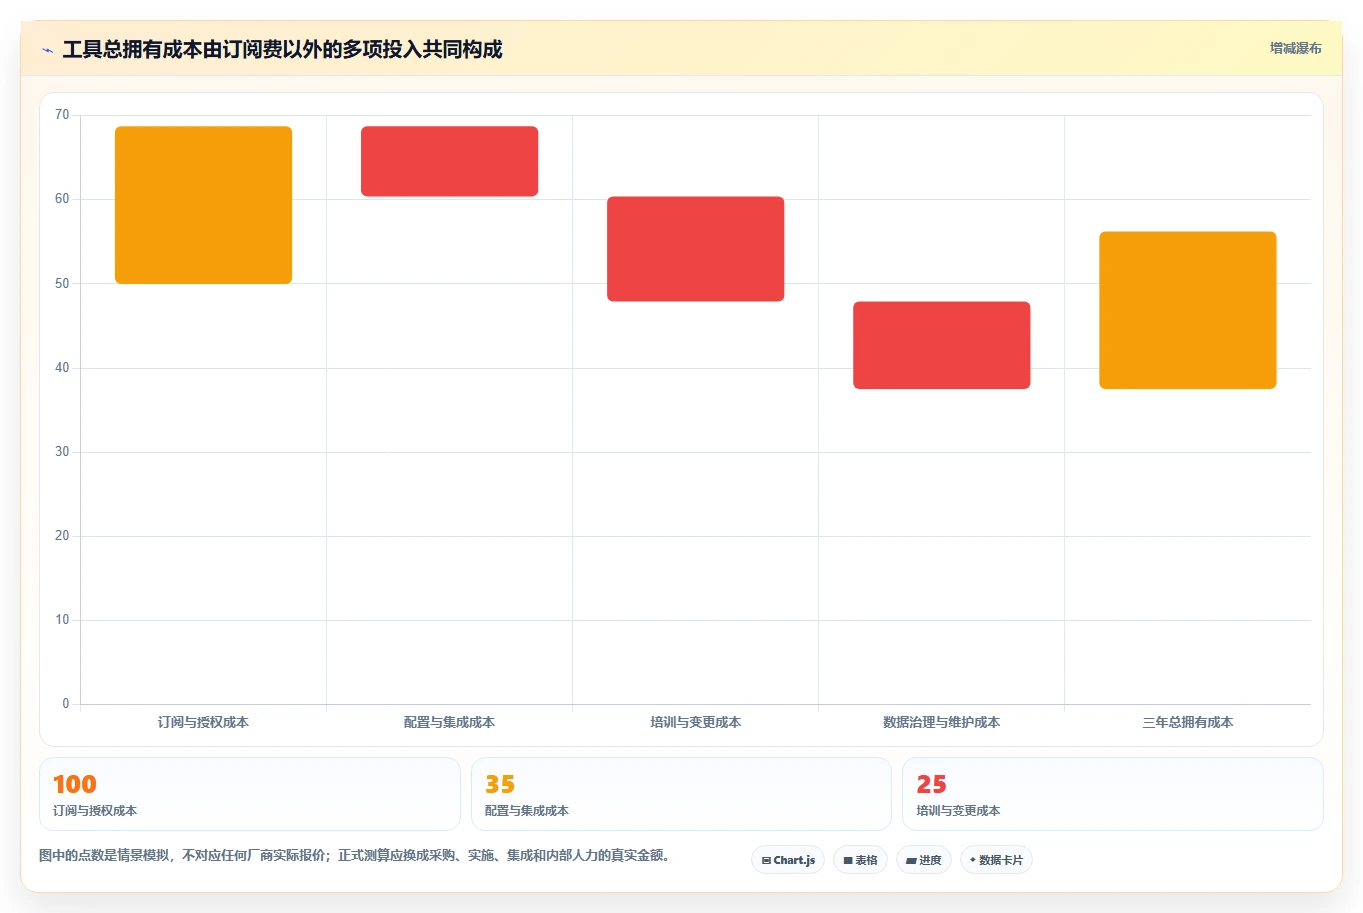Select the 数据卡片 tag chip
1363x913 pixels.
point(996,860)
